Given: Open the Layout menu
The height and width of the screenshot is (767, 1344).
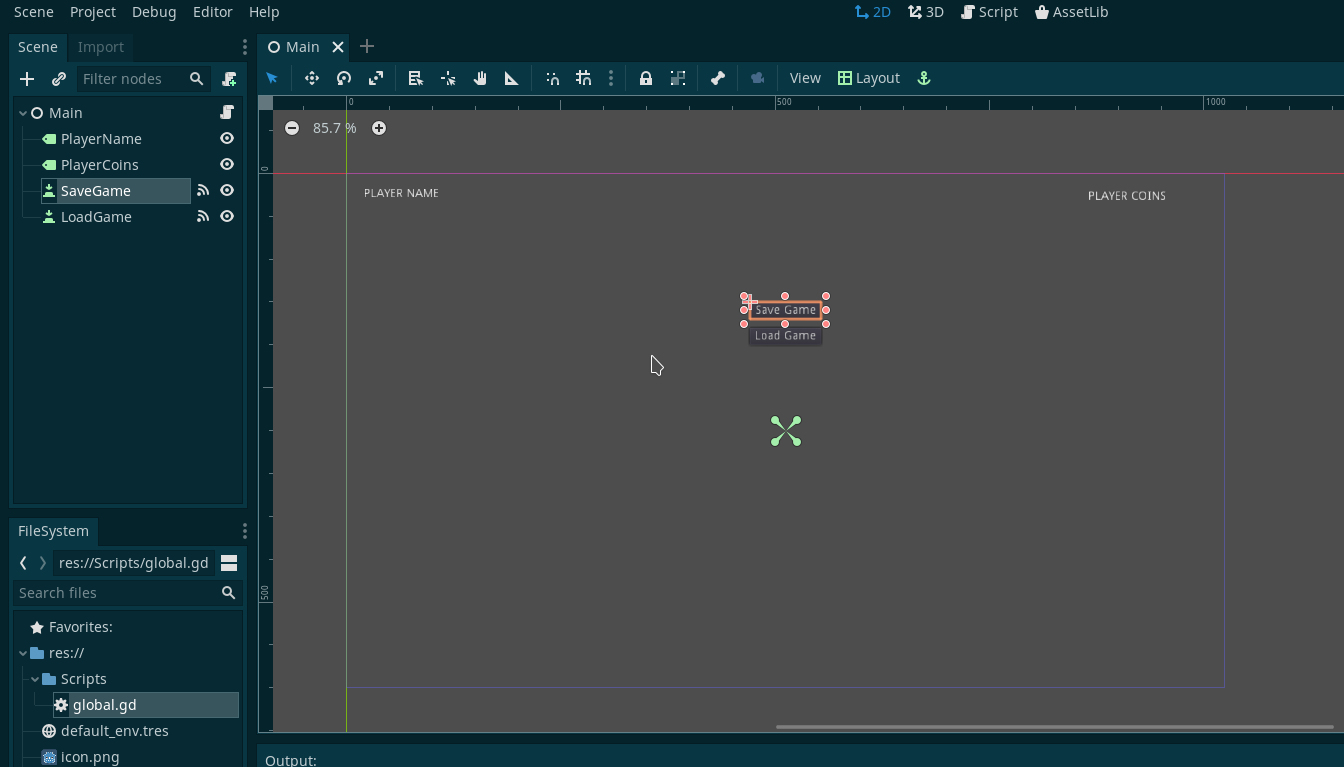Looking at the screenshot, I should [x=868, y=78].
